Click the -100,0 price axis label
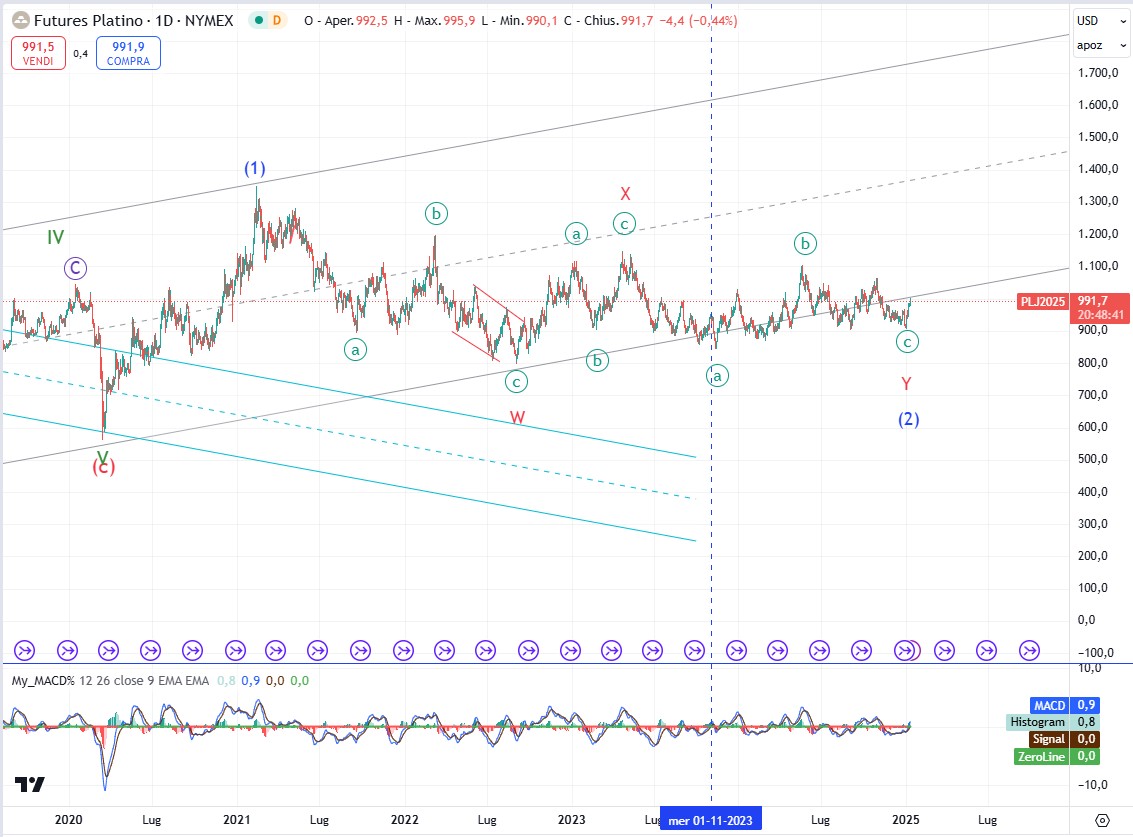Screen dimensions: 1133x837 click(x=1095, y=652)
